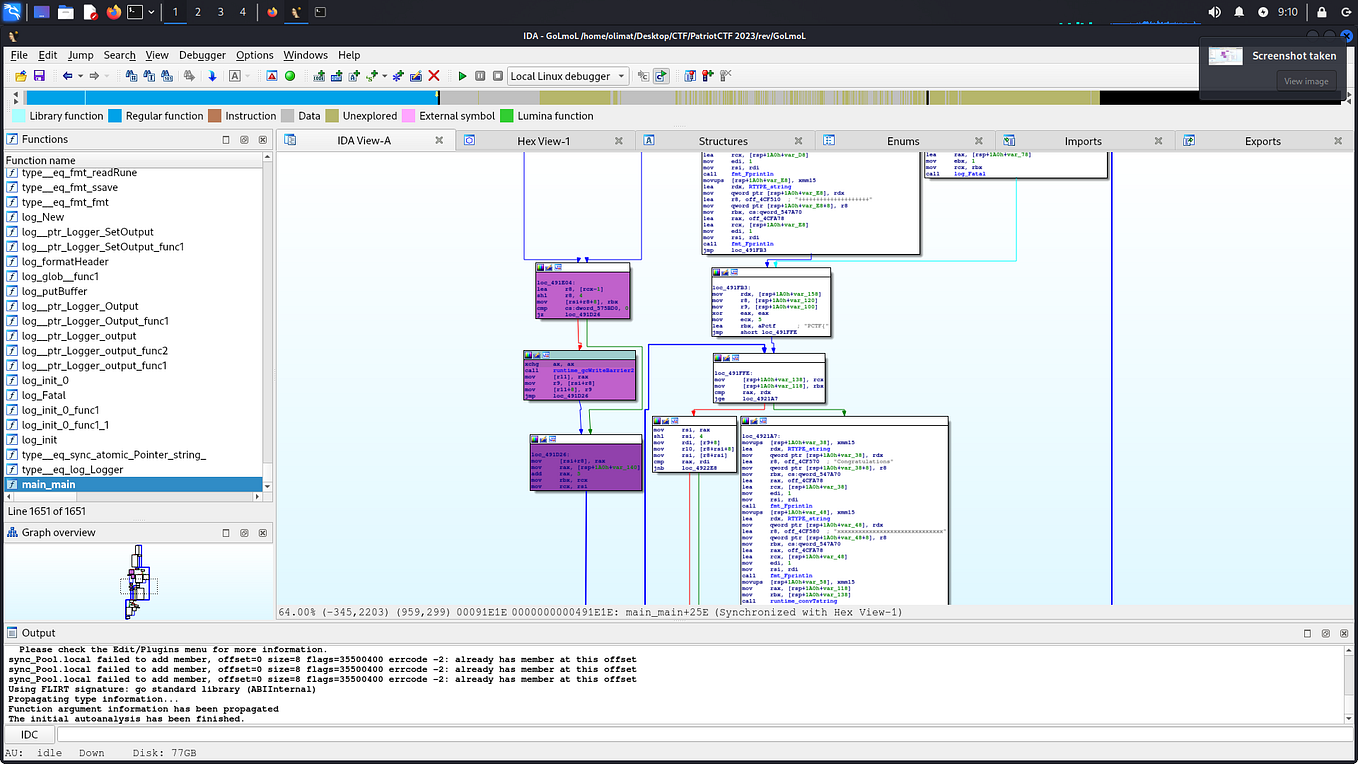Jump back with the blue left arrow

coord(67,76)
